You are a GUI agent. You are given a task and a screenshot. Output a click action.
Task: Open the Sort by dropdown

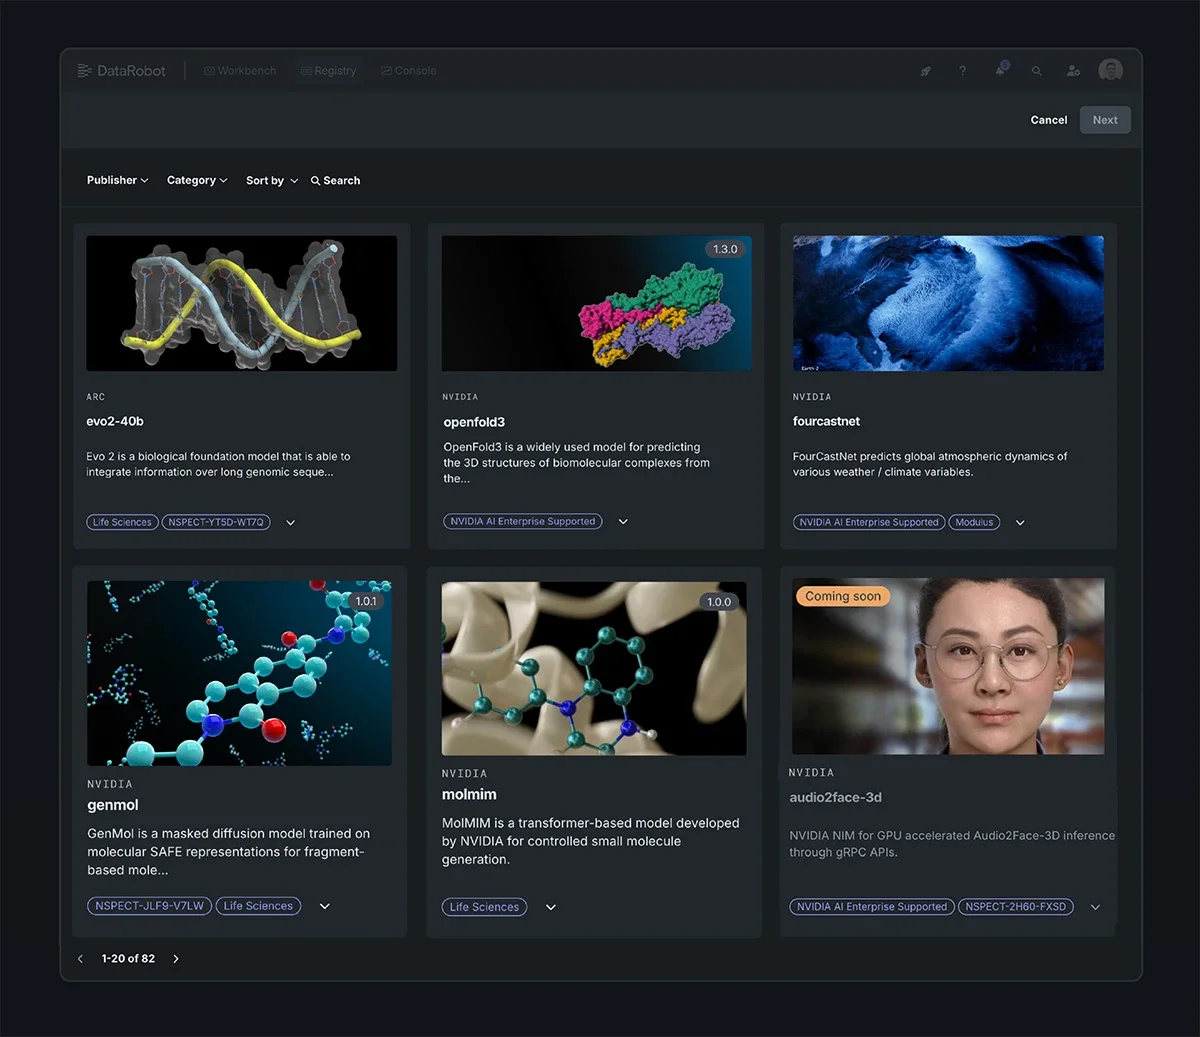point(272,181)
